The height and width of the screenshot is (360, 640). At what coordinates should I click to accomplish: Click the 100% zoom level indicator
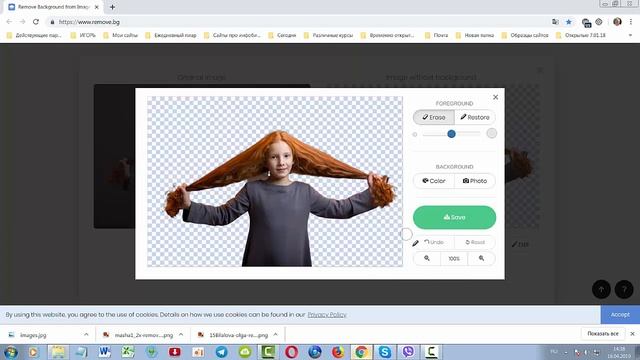(454, 258)
